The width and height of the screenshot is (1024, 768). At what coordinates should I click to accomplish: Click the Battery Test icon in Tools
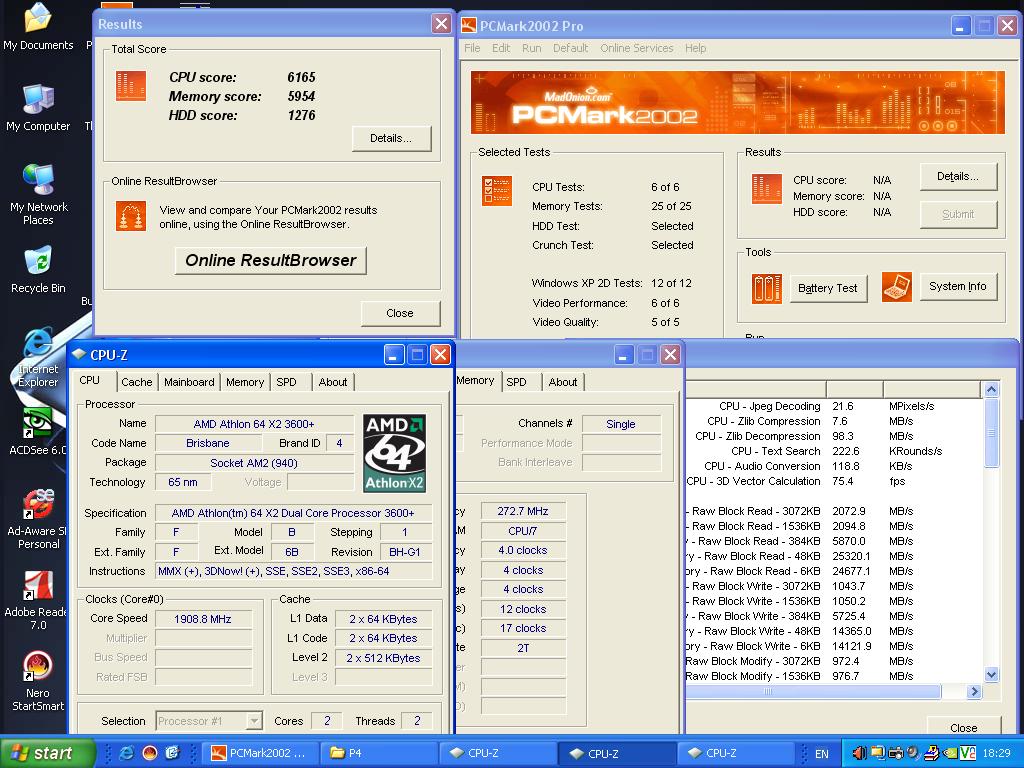coord(767,288)
